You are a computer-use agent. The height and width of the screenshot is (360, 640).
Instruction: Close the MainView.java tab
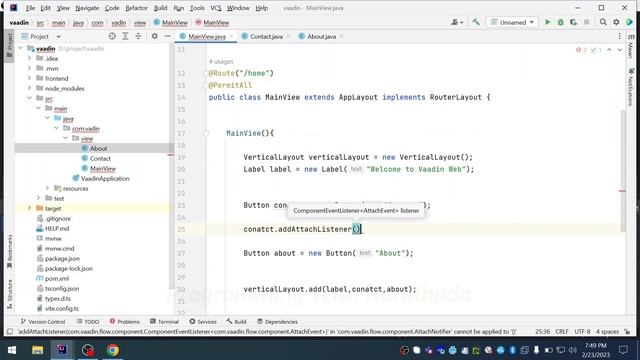[x=231, y=36]
